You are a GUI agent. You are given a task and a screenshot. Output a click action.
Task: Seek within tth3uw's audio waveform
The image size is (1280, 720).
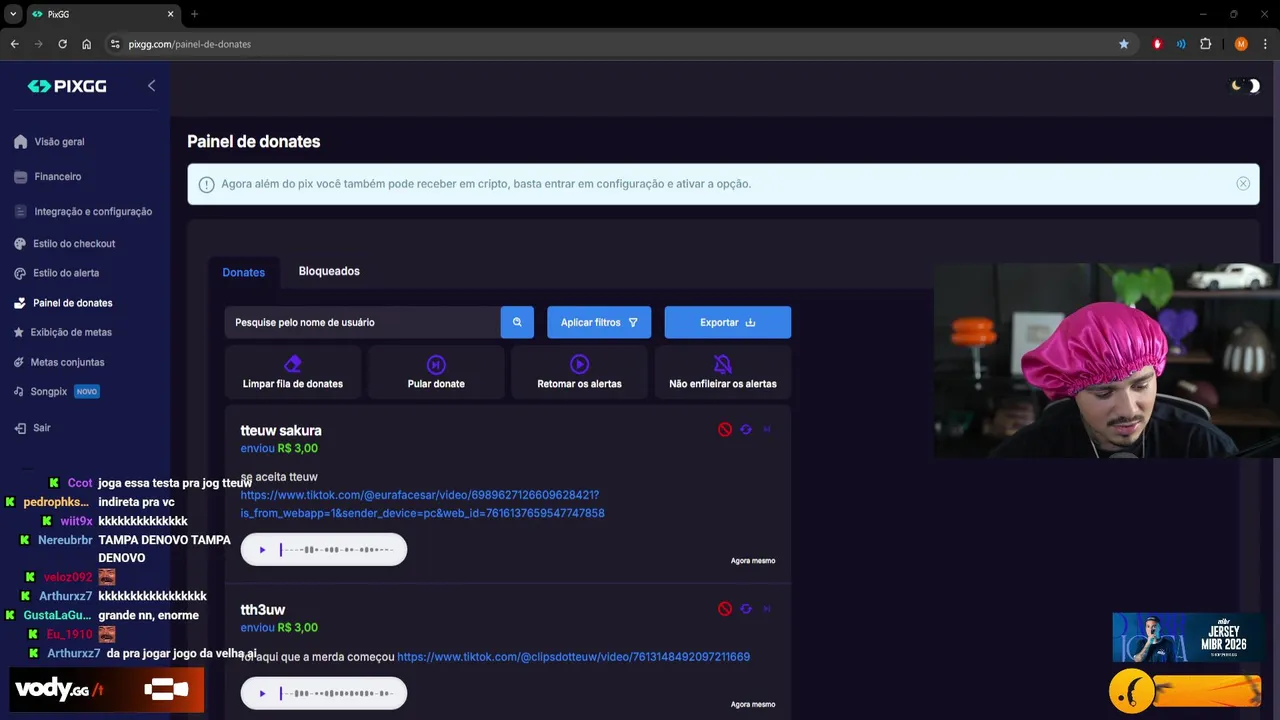pos(337,693)
